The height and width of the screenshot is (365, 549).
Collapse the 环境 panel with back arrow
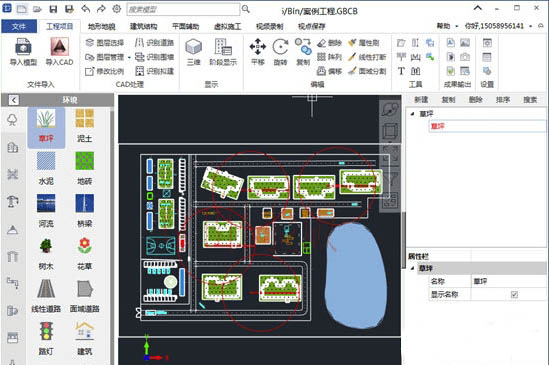point(13,100)
